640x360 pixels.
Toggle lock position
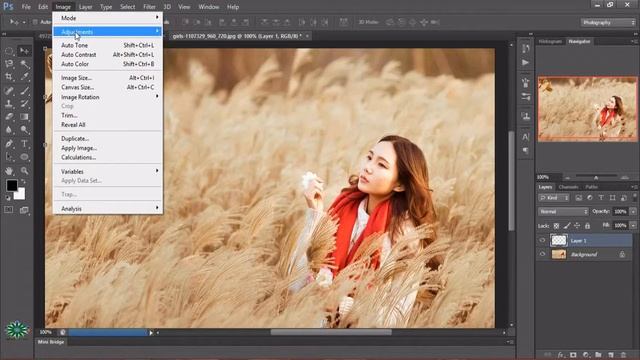577,225
